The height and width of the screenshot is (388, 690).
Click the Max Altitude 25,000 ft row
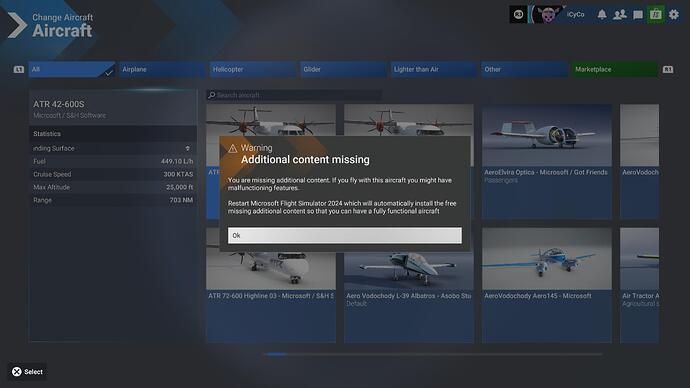tap(113, 187)
